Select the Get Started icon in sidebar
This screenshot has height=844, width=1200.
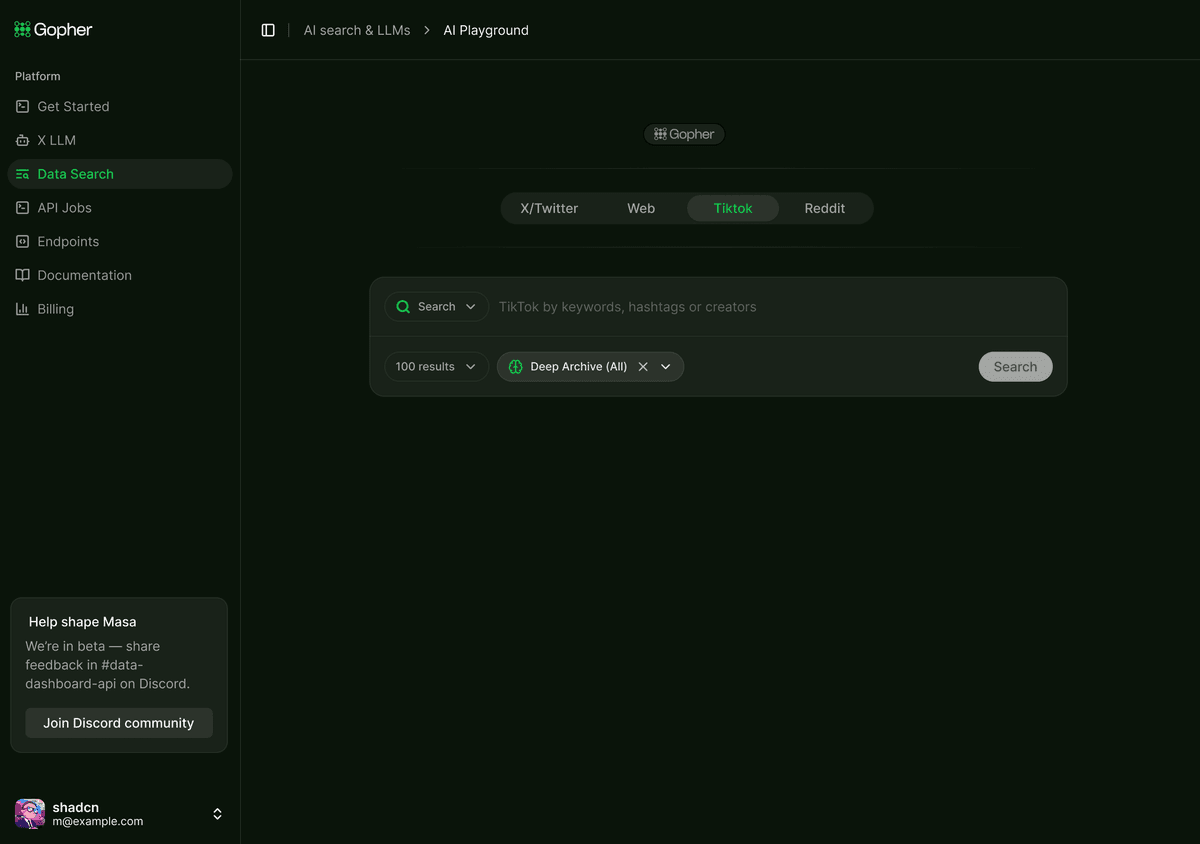coord(22,106)
